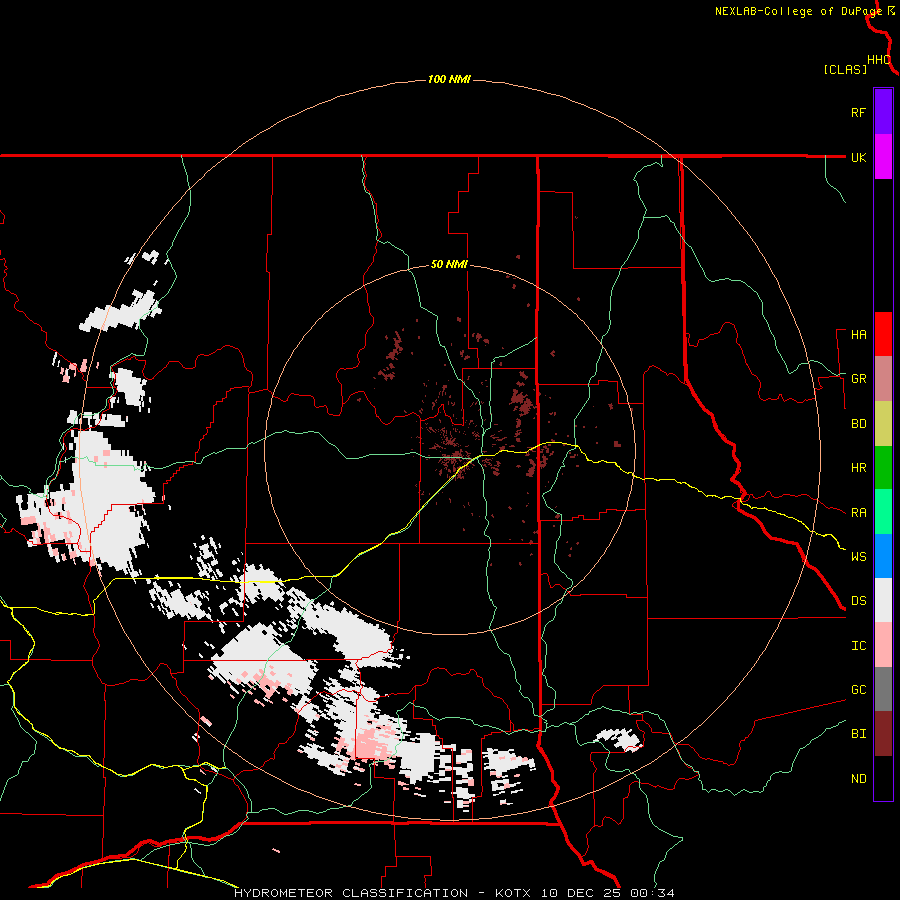This screenshot has width=900, height=900.
Task: Click the DS white legend swatch
Action: pos(883,600)
